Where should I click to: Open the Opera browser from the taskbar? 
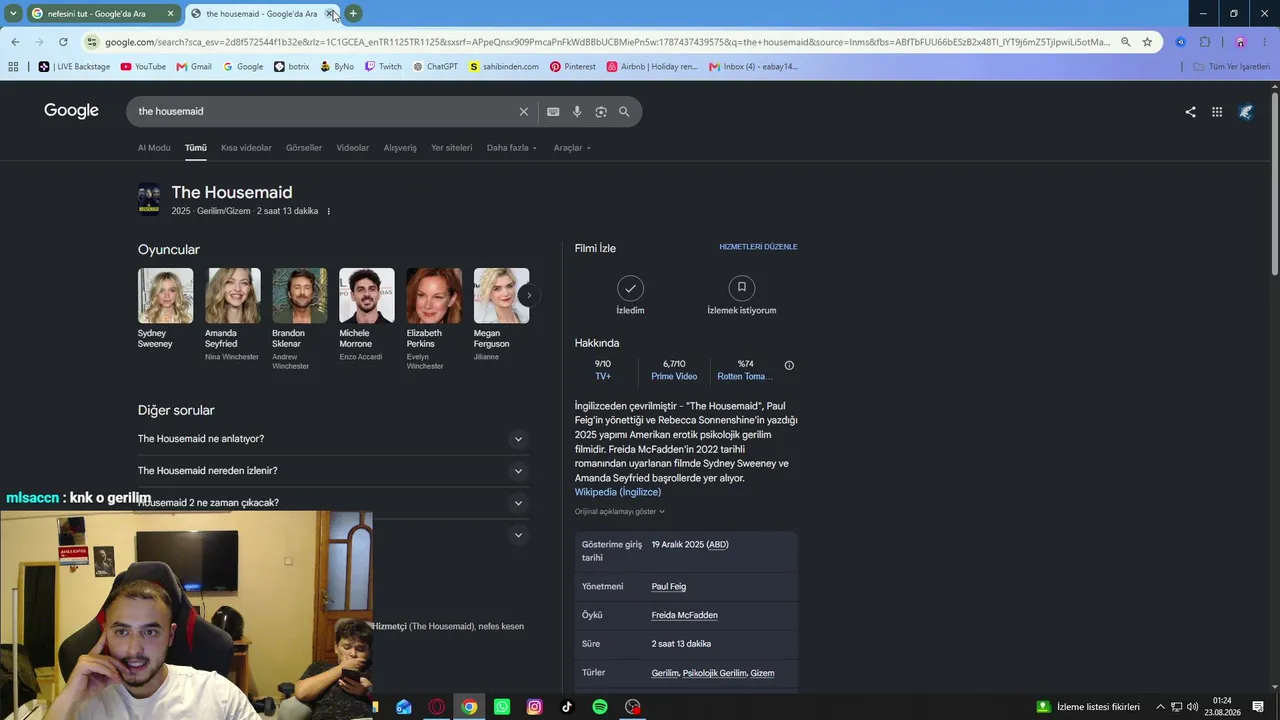(x=437, y=707)
